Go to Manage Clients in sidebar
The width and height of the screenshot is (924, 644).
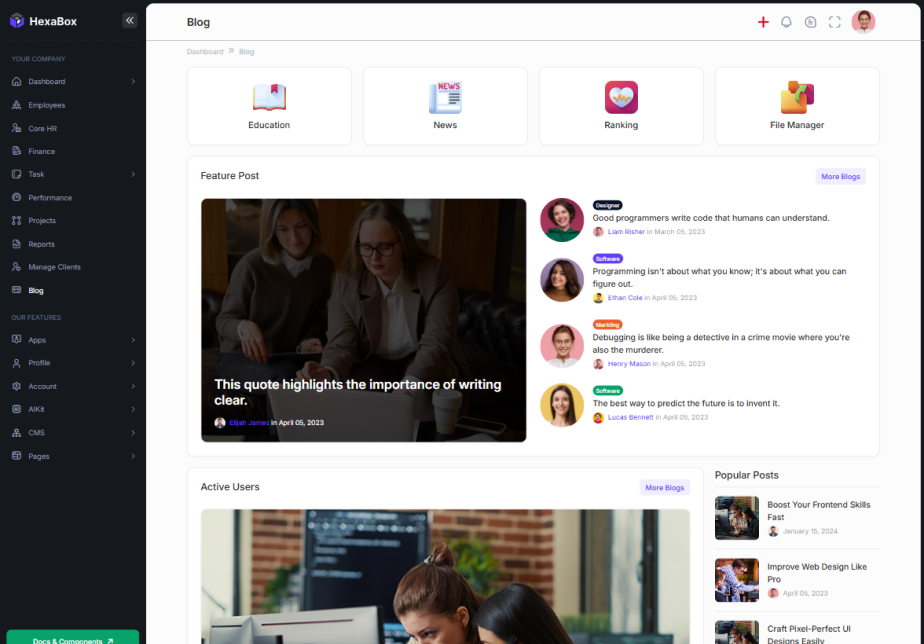(54, 267)
